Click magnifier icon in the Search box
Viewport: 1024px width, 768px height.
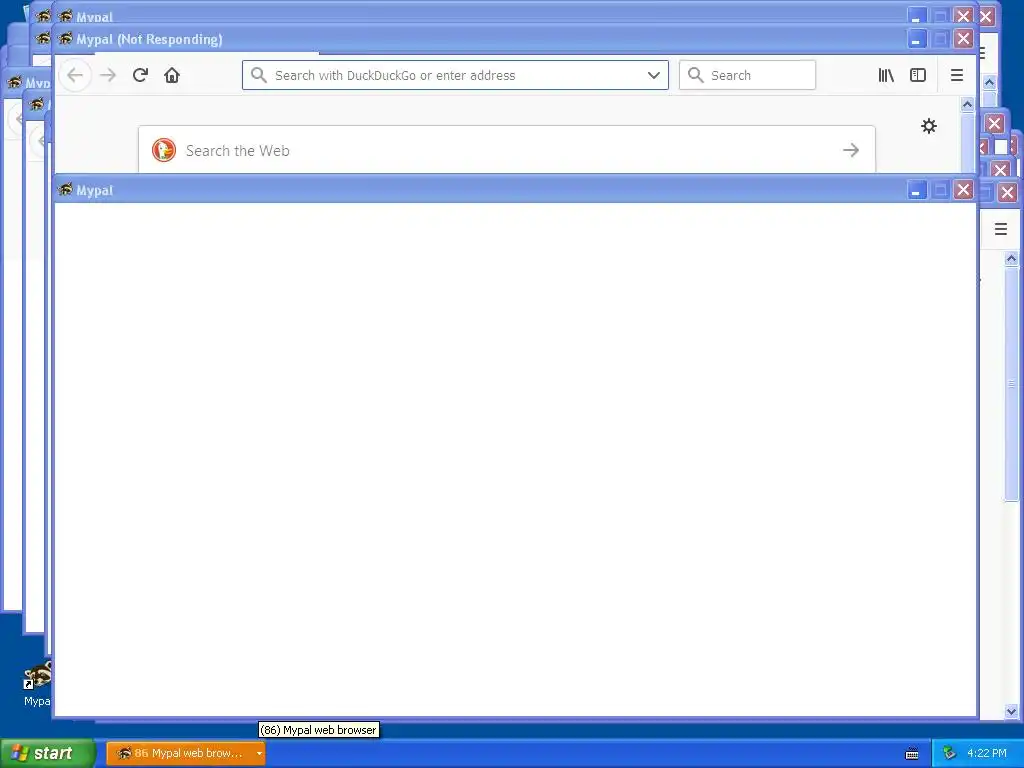pos(696,75)
